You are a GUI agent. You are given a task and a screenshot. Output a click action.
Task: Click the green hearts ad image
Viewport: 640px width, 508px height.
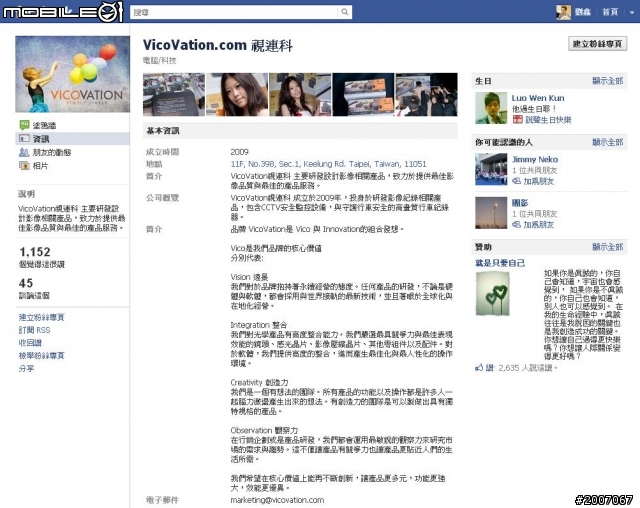click(493, 293)
